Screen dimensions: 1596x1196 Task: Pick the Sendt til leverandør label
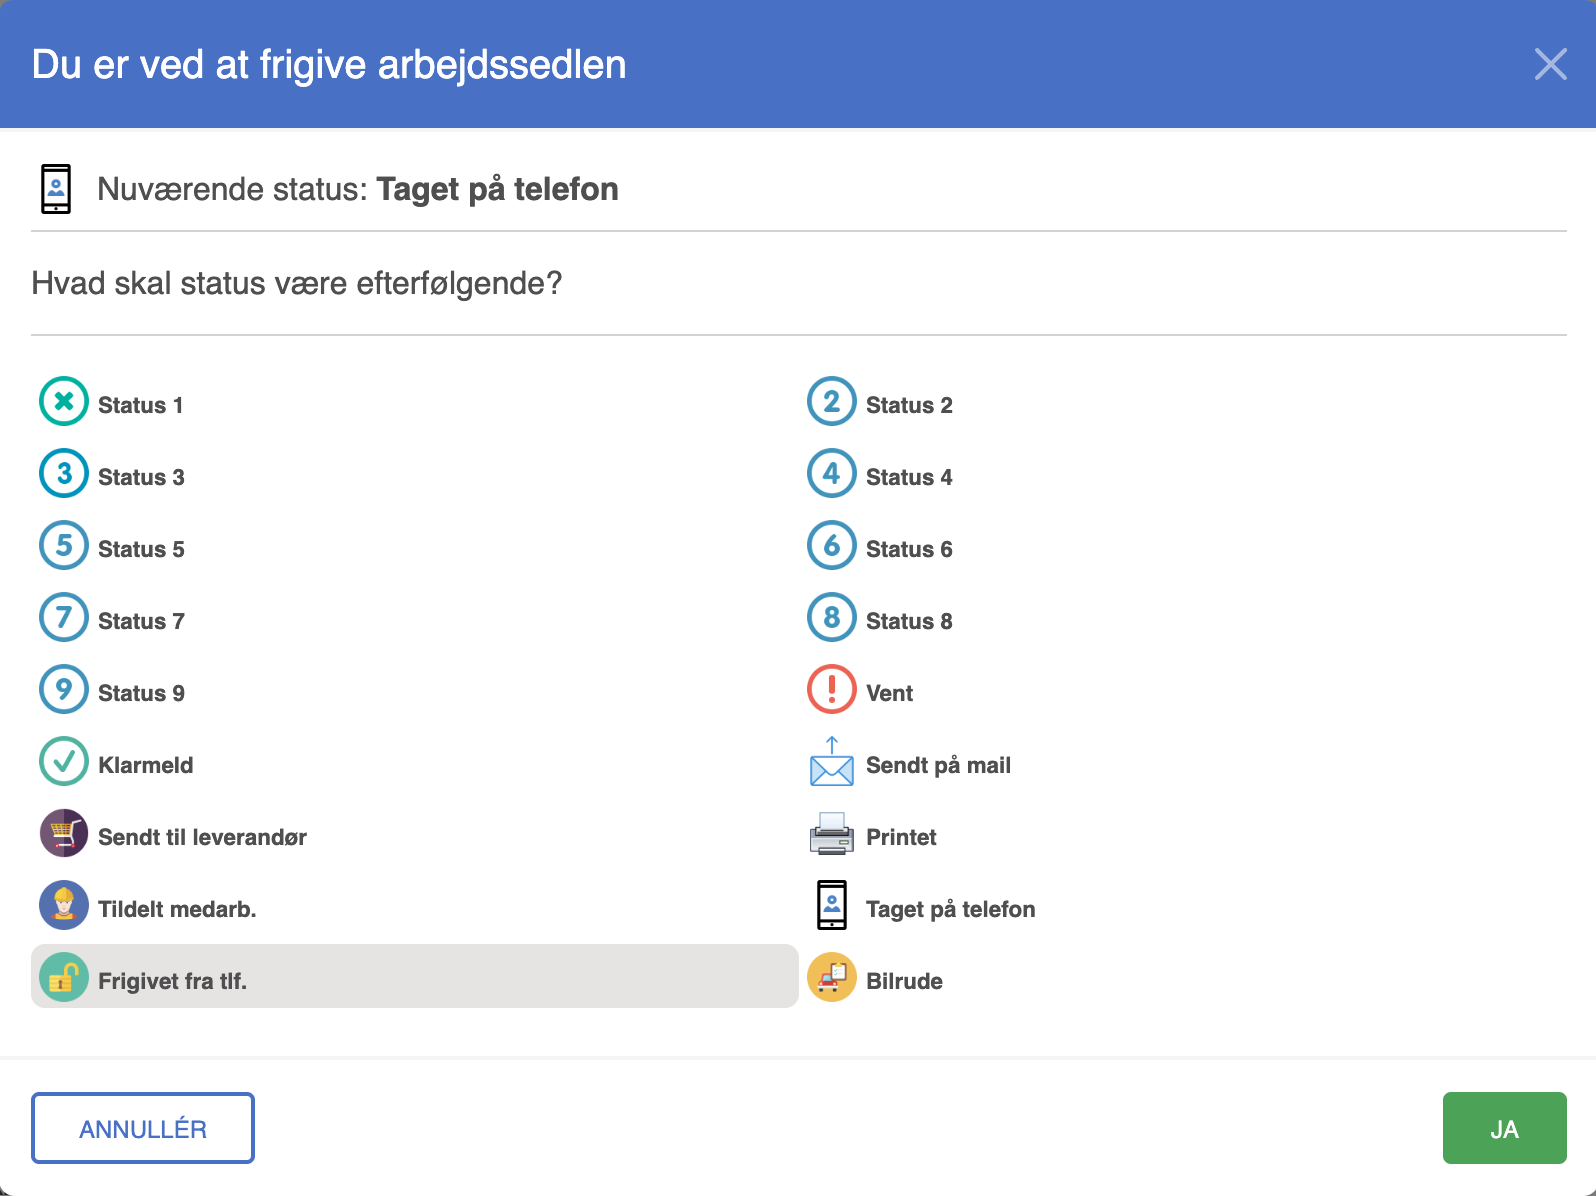202,837
